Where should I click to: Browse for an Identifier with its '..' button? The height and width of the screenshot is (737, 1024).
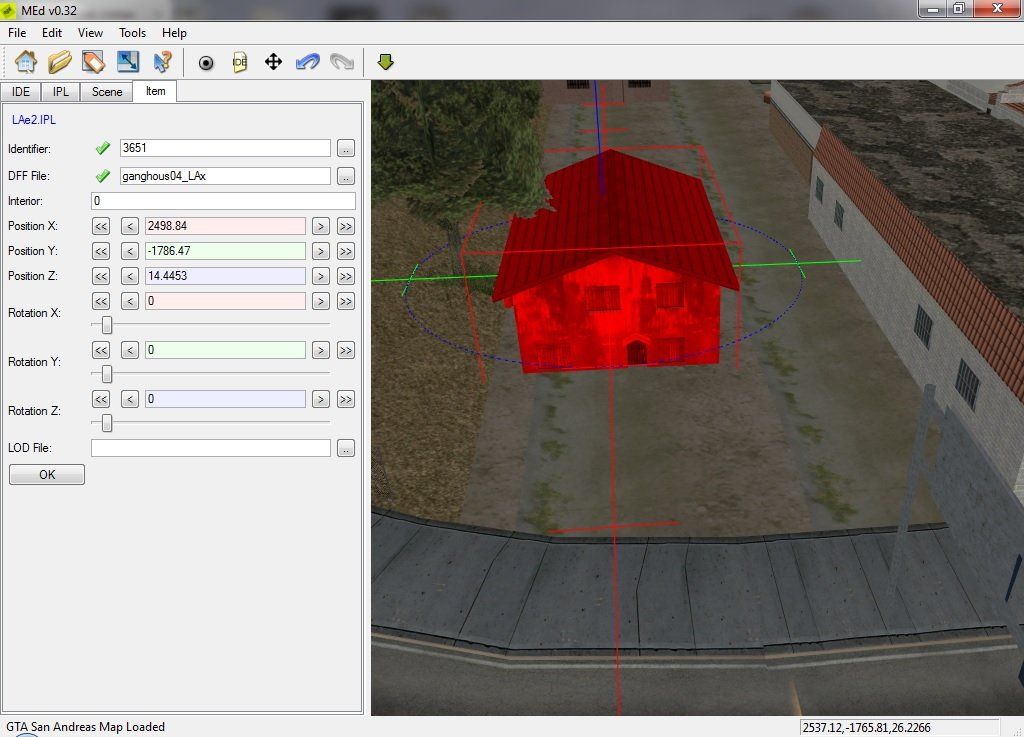click(x=346, y=149)
